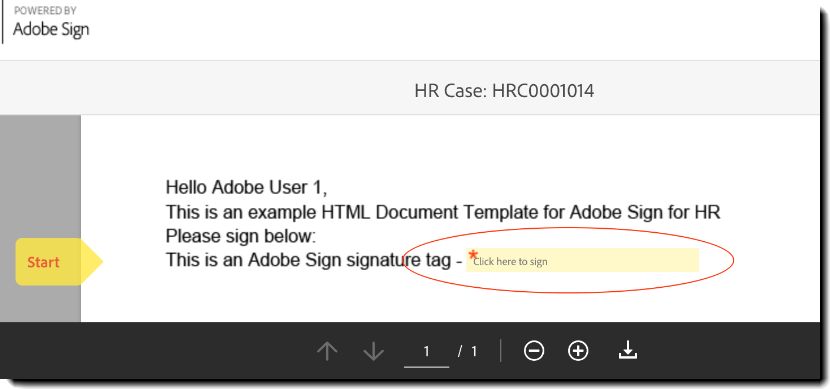The width and height of the screenshot is (830, 389).
Task: Click the 'example HTML Document Template' sentence
Action: (x=443, y=212)
